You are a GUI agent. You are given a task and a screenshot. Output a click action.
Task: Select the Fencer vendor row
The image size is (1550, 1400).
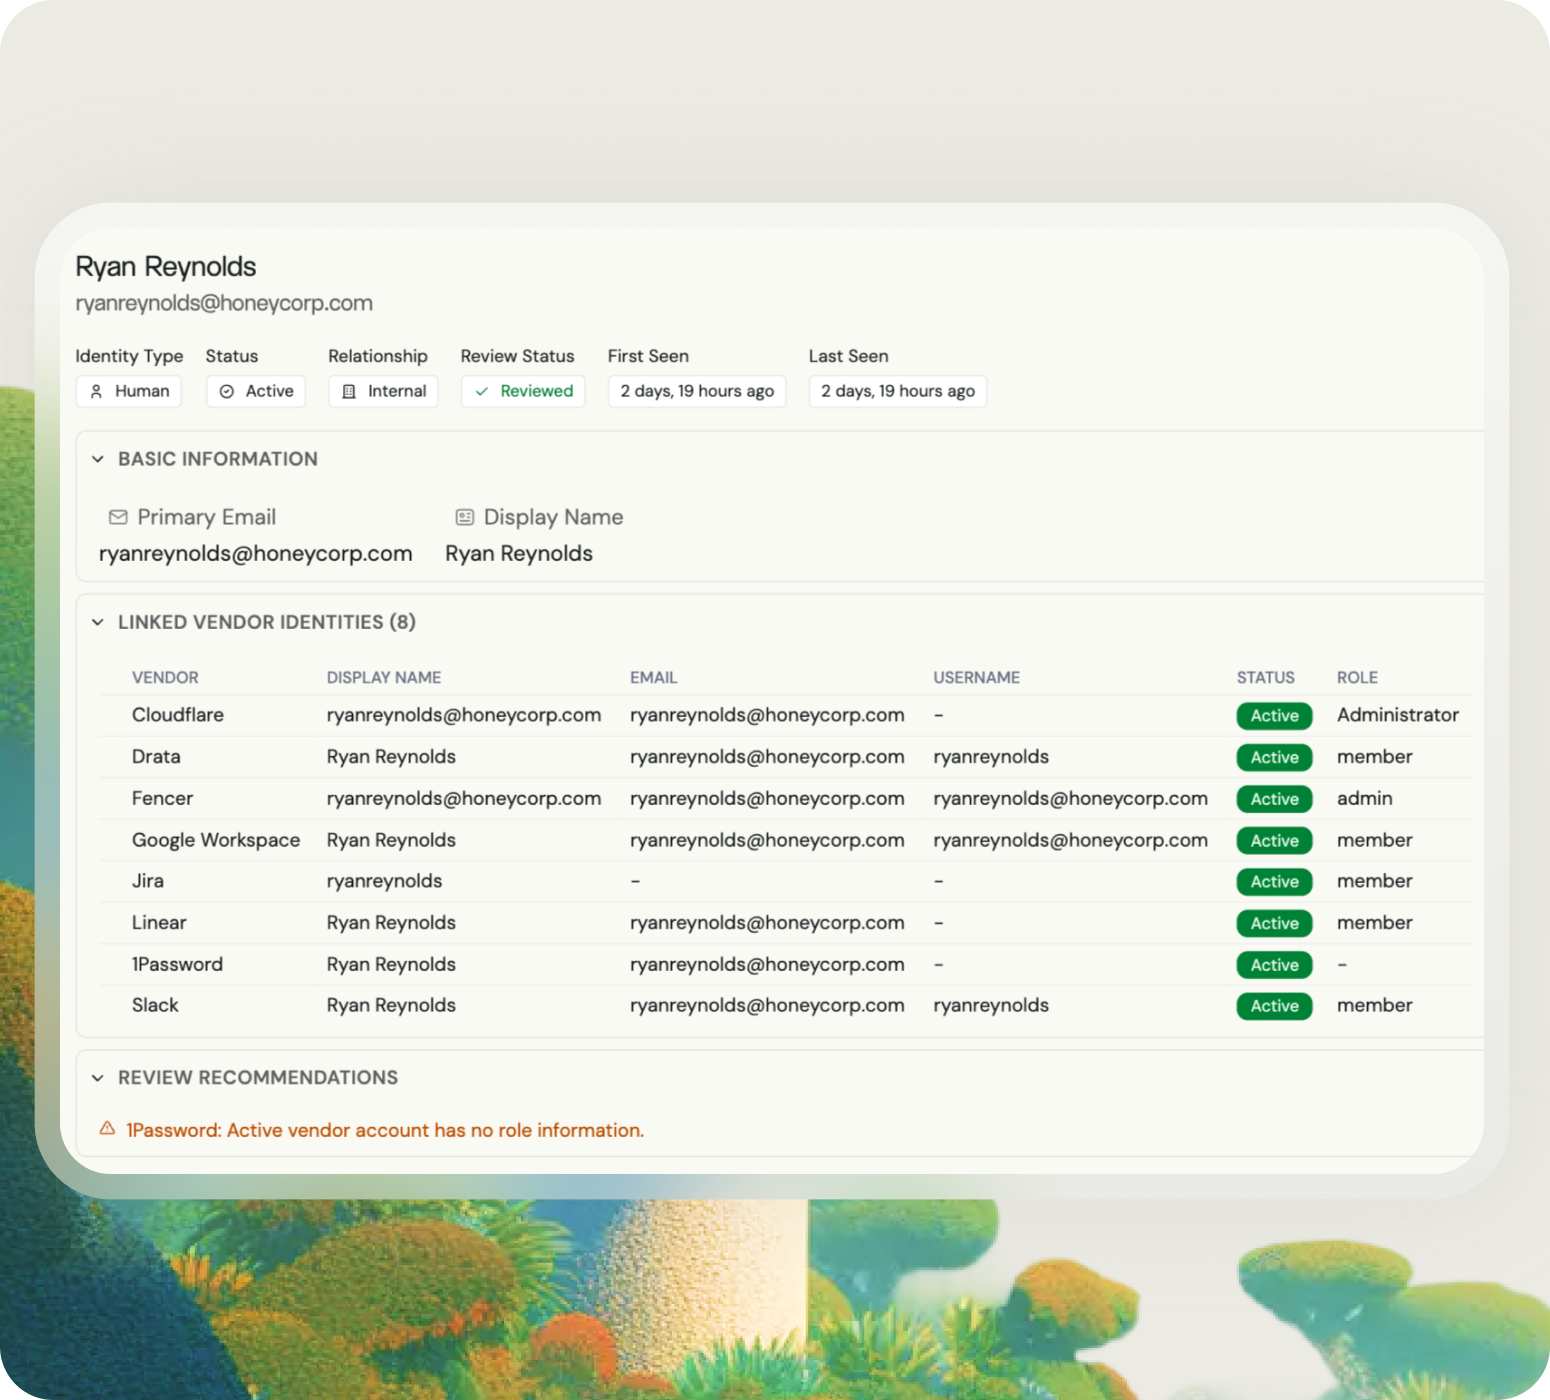[786, 799]
